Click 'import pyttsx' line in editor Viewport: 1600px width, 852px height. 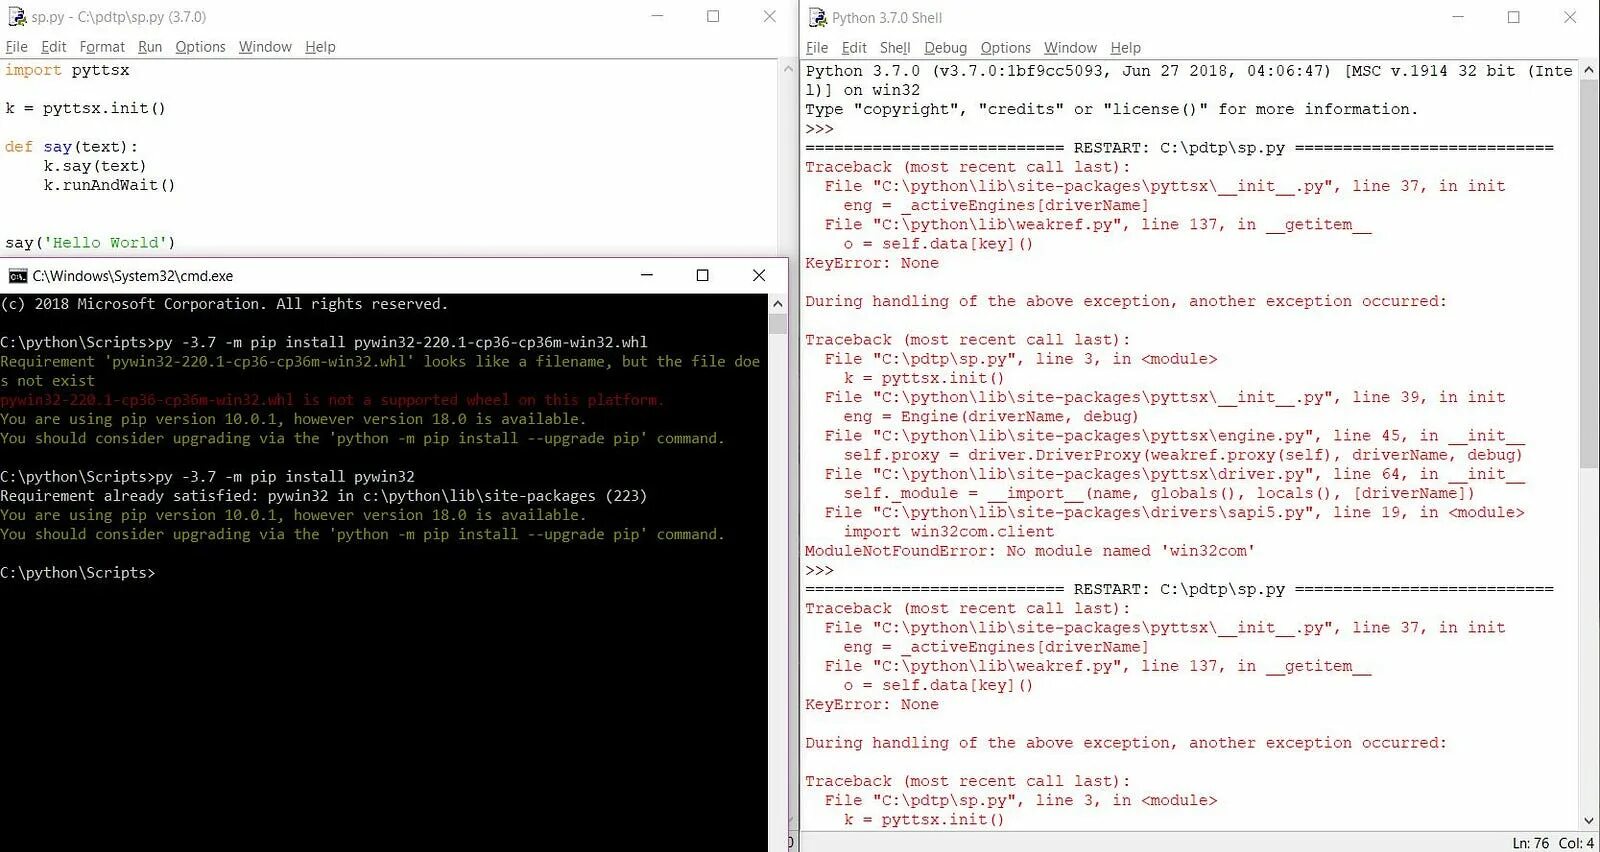click(67, 70)
